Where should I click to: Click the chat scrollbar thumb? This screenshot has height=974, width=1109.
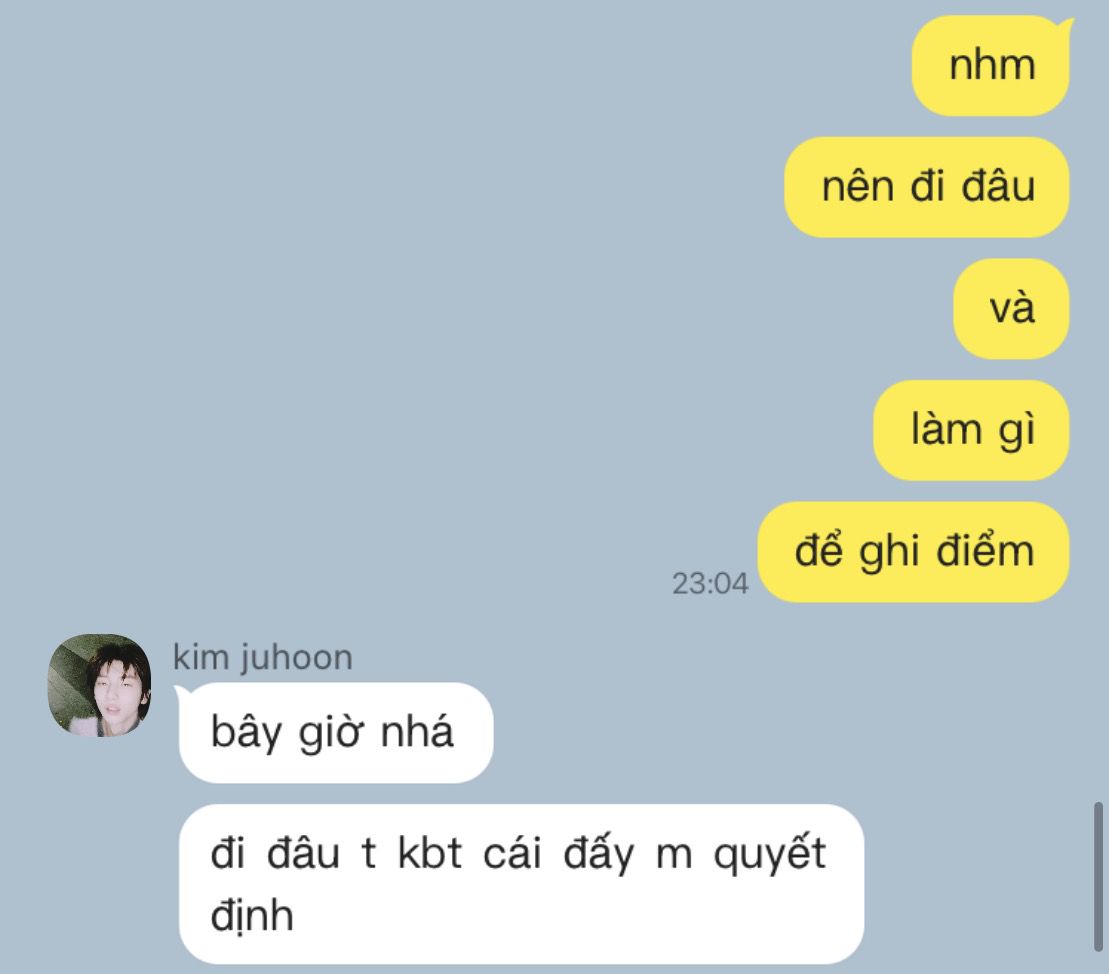1098,877
